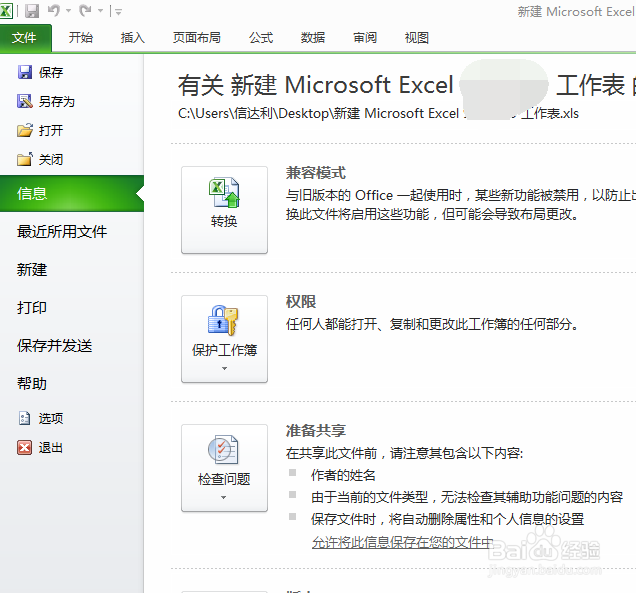Image resolution: width=636 pixels, height=593 pixels.
Task: Click the 检查问题 checklist icon
Action: (223, 449)
